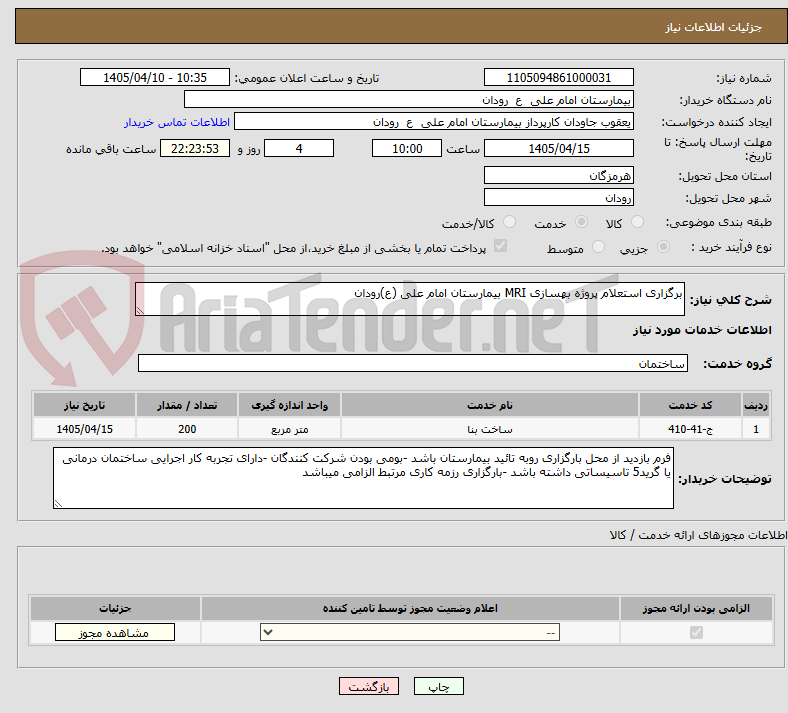The image size is (788, 713).
Task: Click the resize handle of توضیحات خریدار box
Action: pyautogui.click(x=58, y=503)
